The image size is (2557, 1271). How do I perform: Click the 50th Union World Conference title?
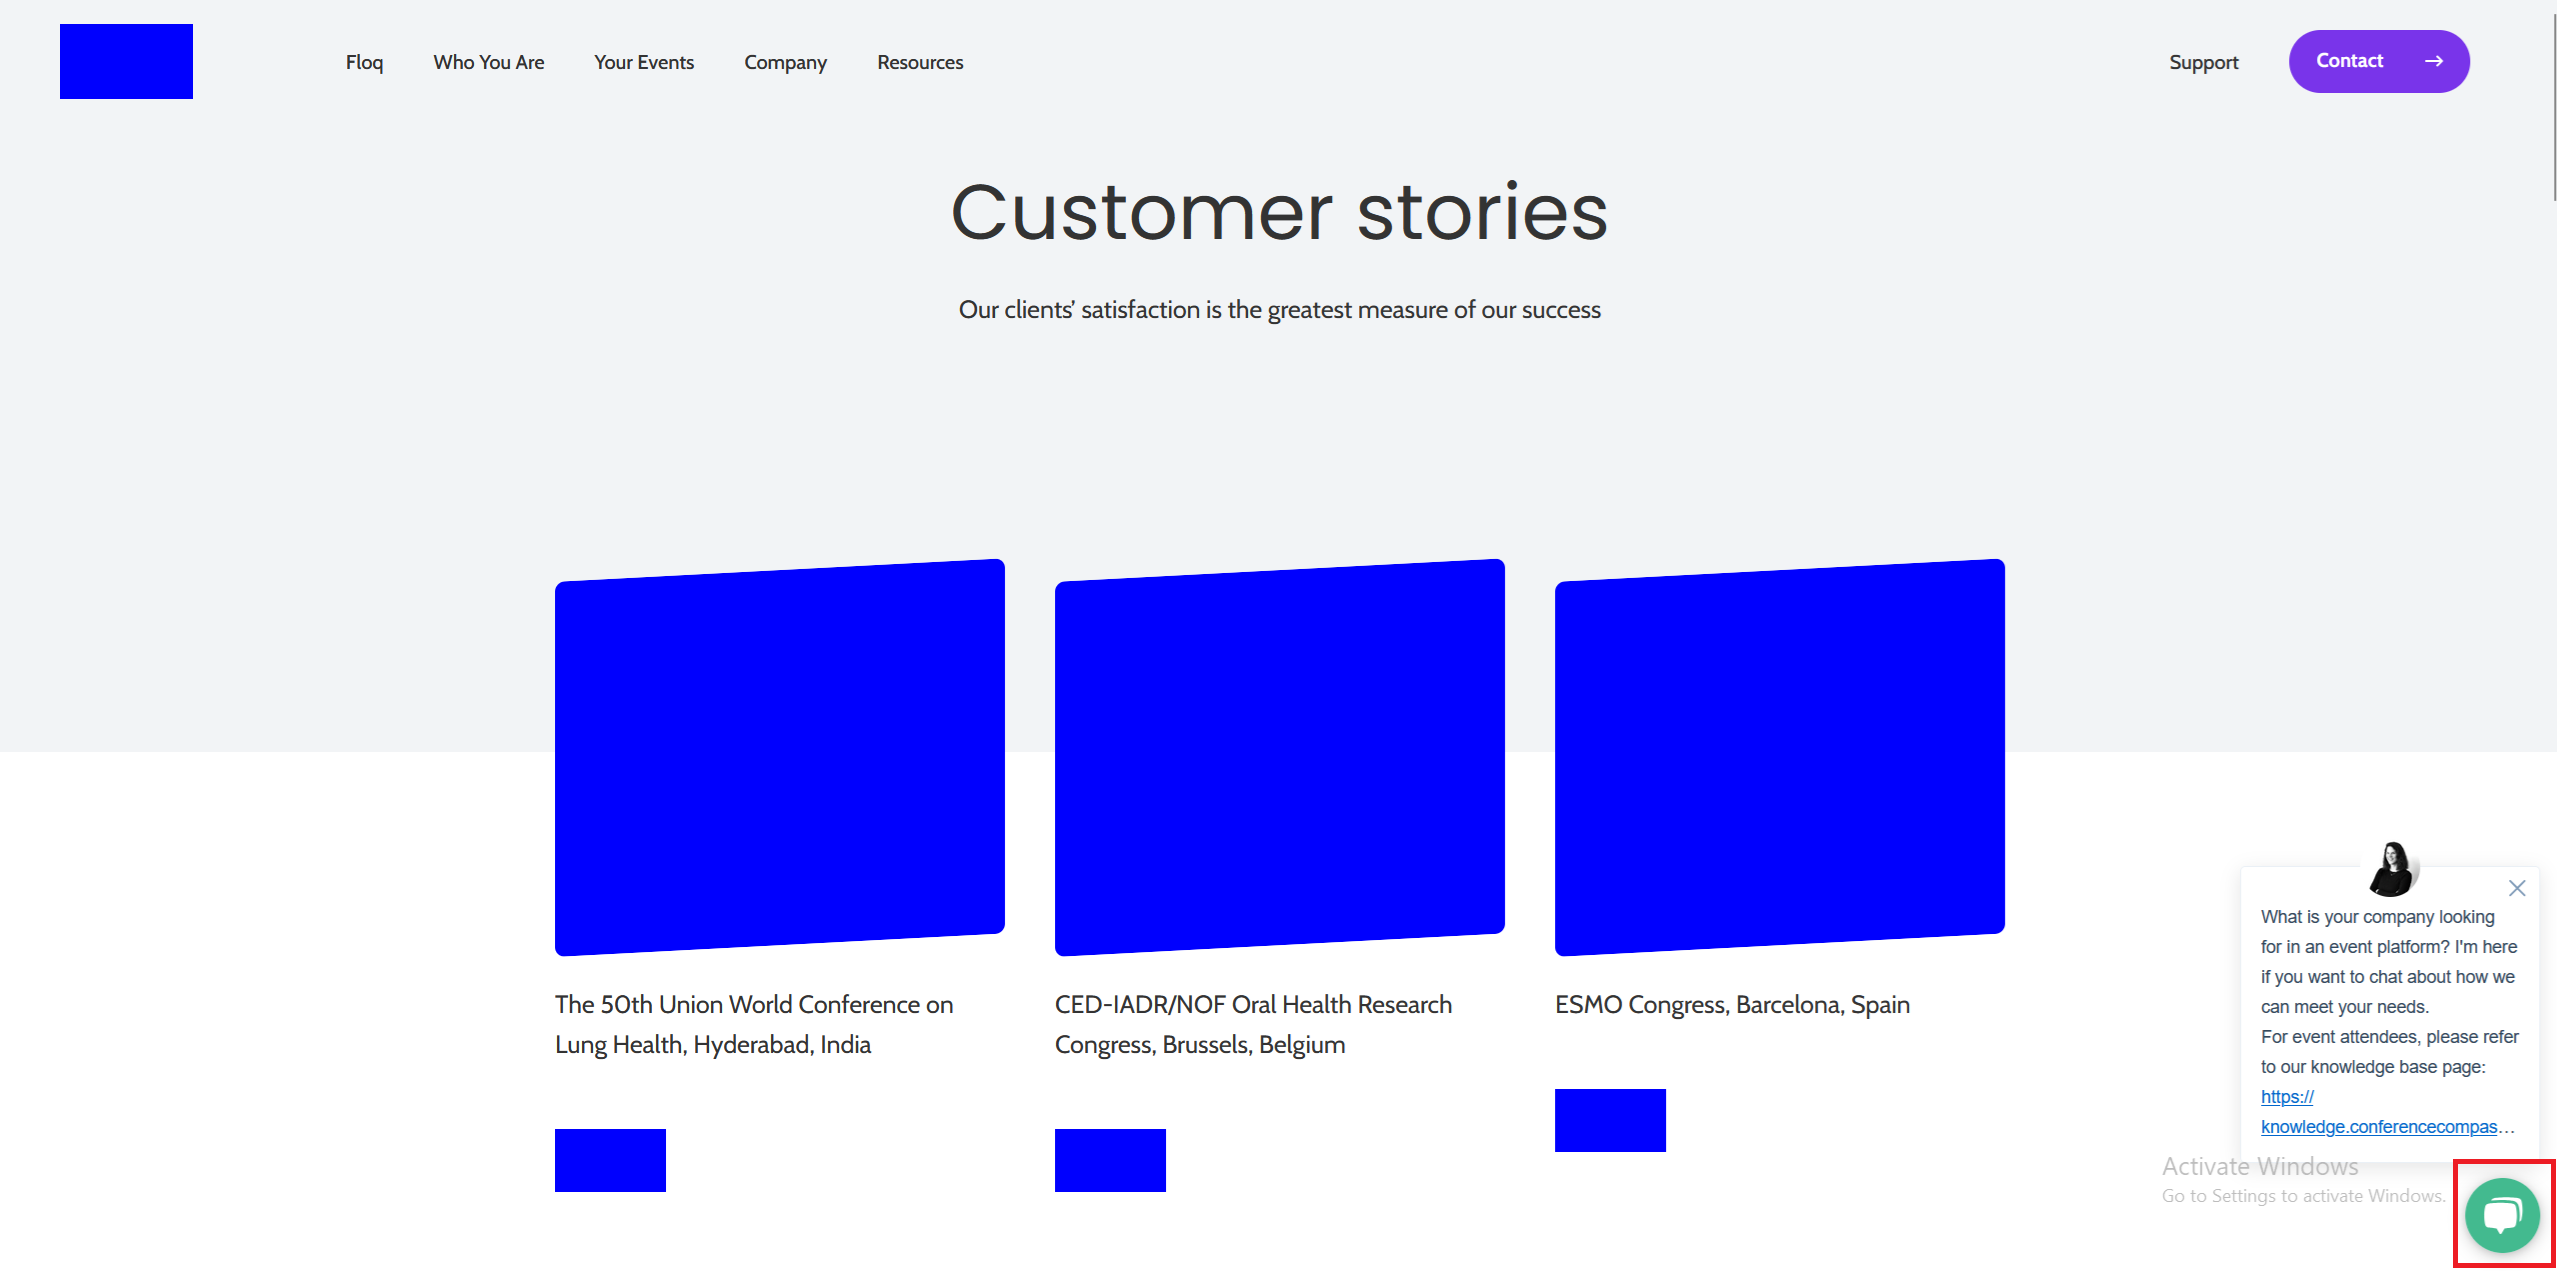point(753,1024)
